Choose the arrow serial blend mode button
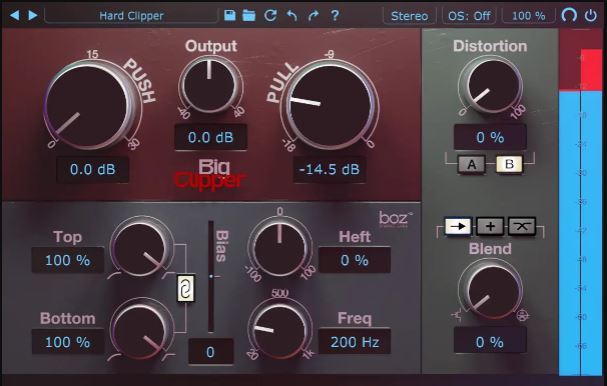Image resolution: width=607 pixels, height=386 pixels. 458,226
